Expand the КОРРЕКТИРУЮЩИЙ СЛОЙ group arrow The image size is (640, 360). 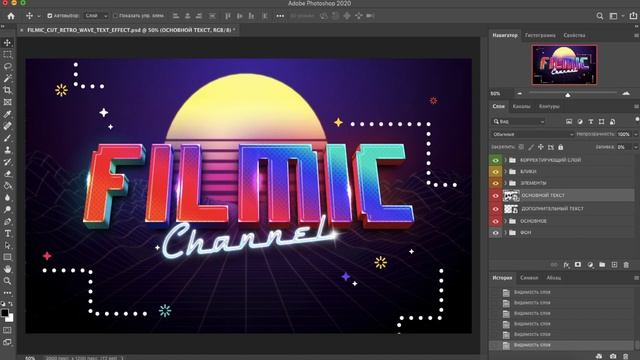506,160
